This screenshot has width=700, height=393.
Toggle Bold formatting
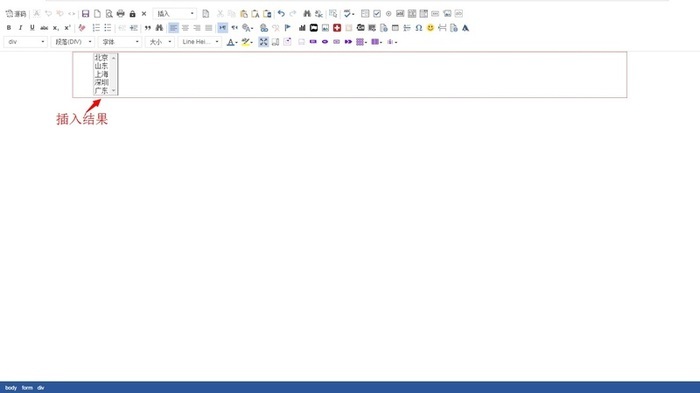(x=9, y=28)
